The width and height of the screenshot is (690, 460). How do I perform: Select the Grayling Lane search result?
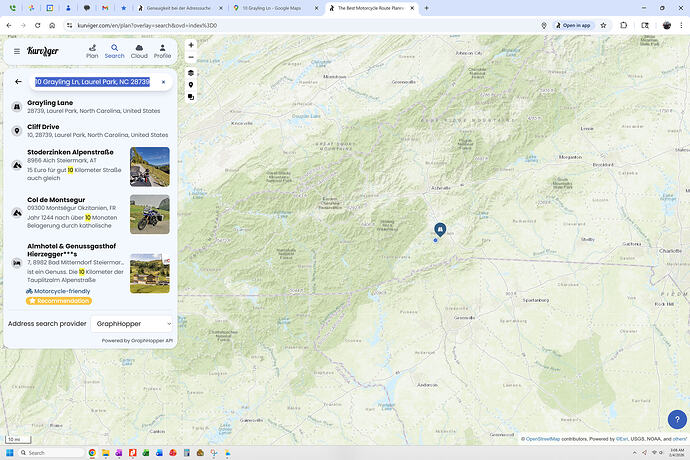tap(90, 106)
